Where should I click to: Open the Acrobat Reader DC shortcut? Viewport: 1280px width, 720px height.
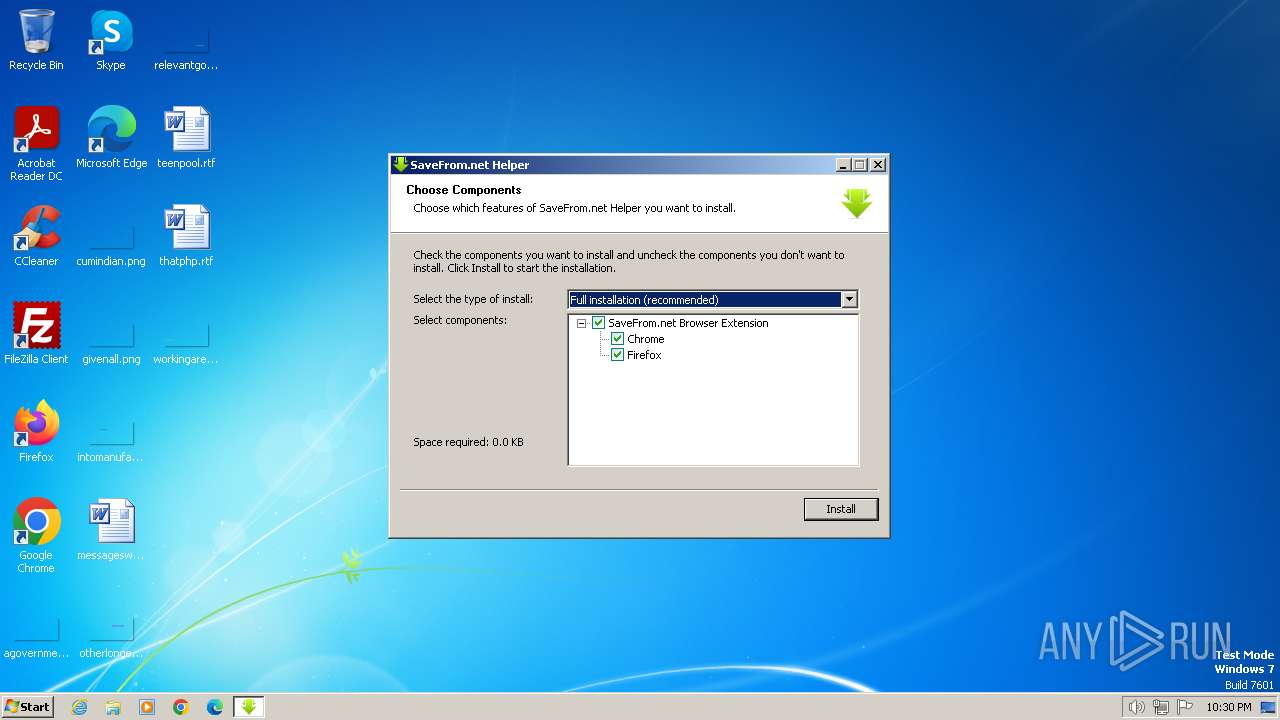36,144
